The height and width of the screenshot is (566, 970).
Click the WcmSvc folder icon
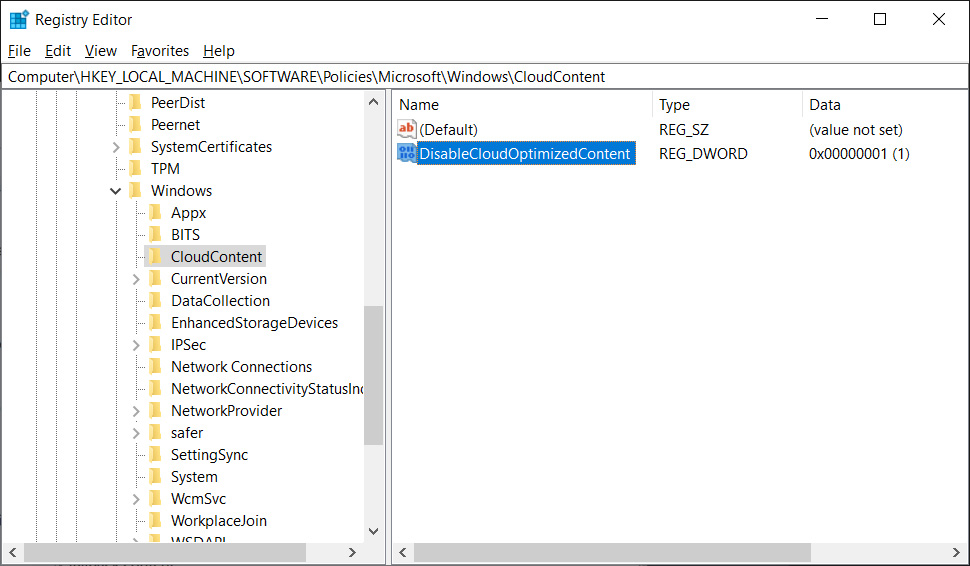[x=156, y=499]
